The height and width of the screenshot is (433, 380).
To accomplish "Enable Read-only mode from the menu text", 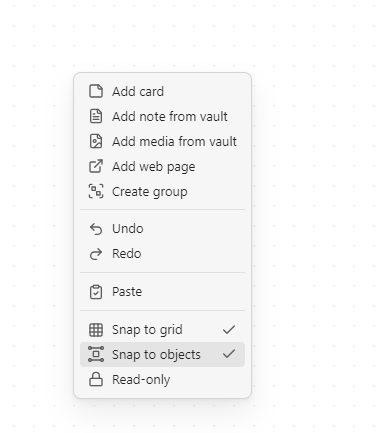I will point(141,380).
